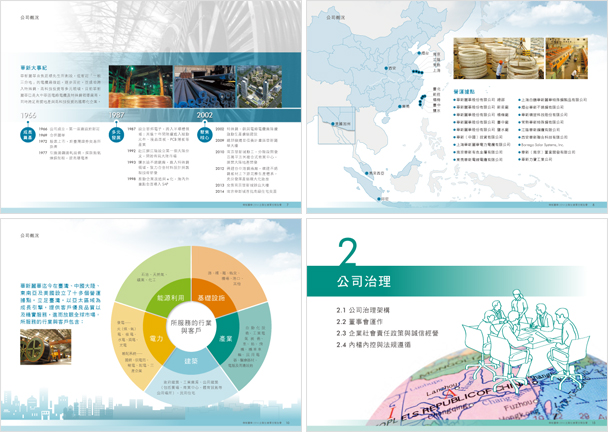Open section 2.1 公司治理架構
Viewport: 608px width, 432px height.
coord(363,310)
